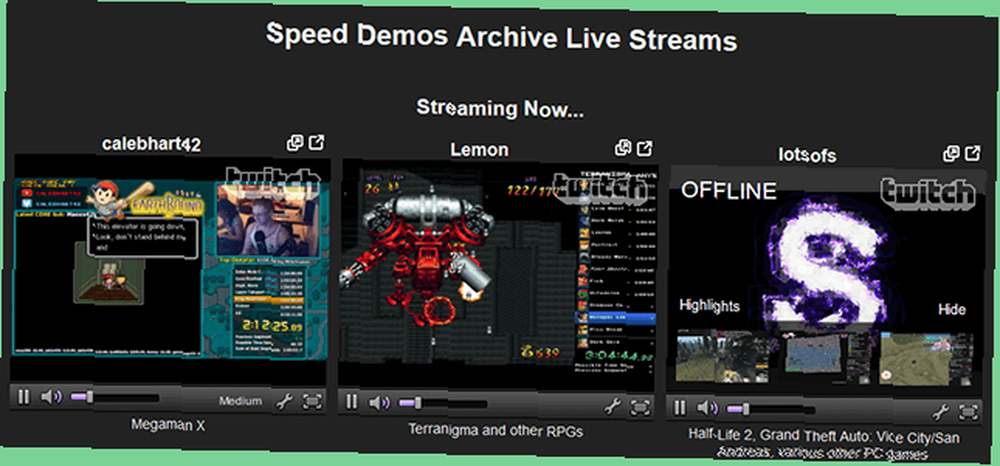The width and height of the screenshot is (1000, 466).
Task: Click the Highlights label in lotsofs player
Action: coord(709,305)
